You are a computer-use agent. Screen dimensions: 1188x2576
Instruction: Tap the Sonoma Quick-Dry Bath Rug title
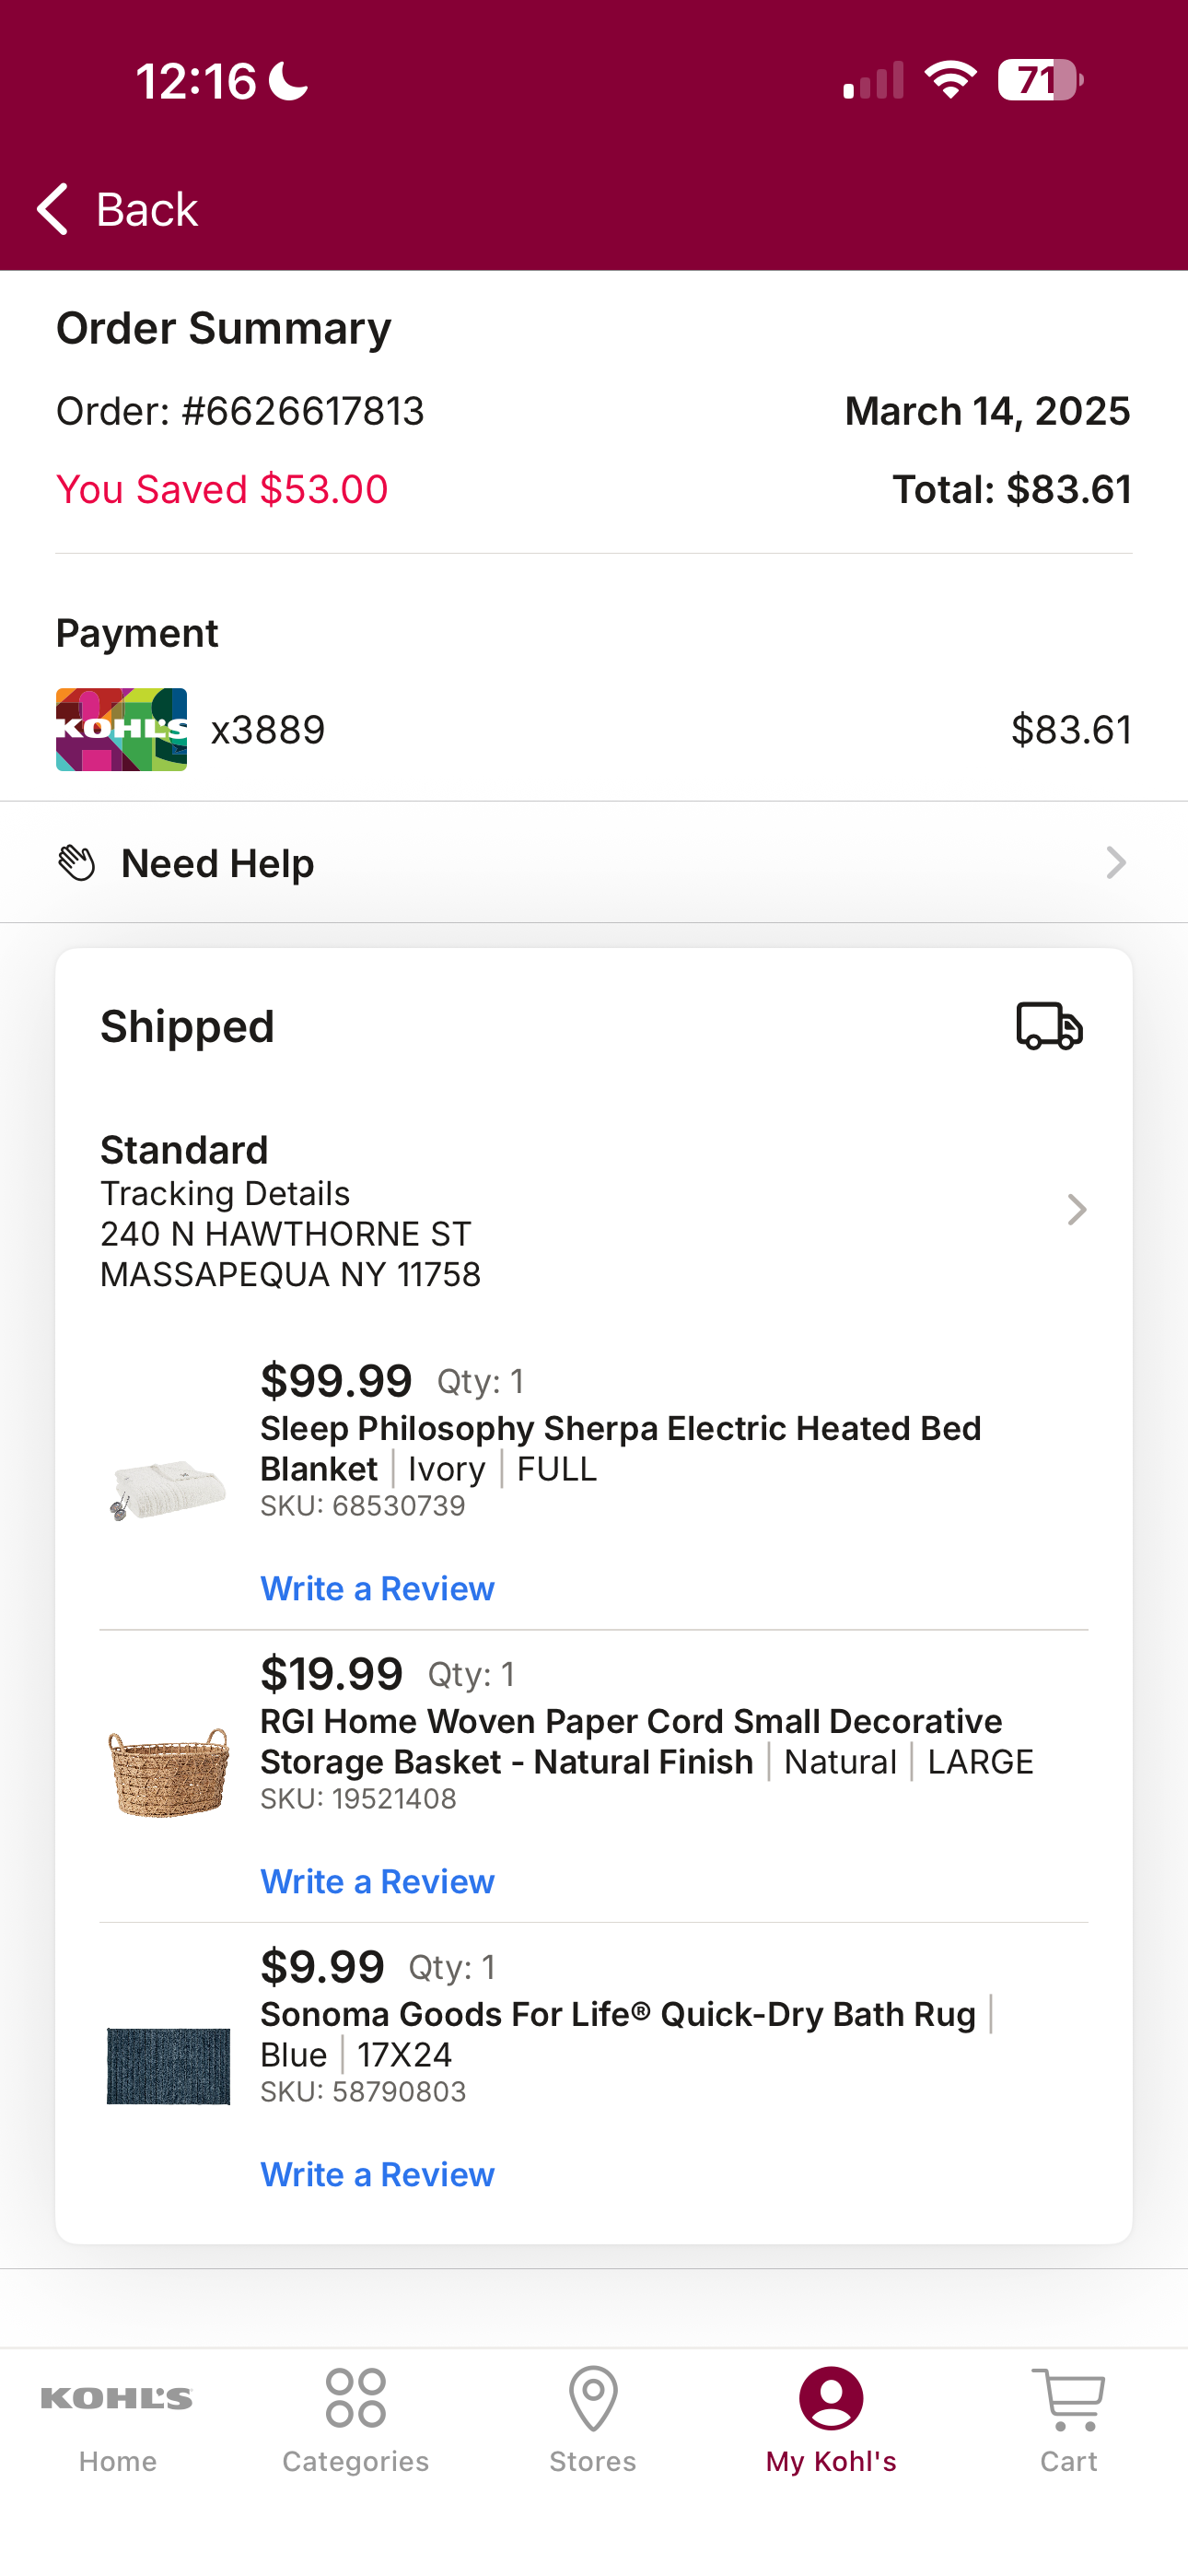[x=618, y=2014]
